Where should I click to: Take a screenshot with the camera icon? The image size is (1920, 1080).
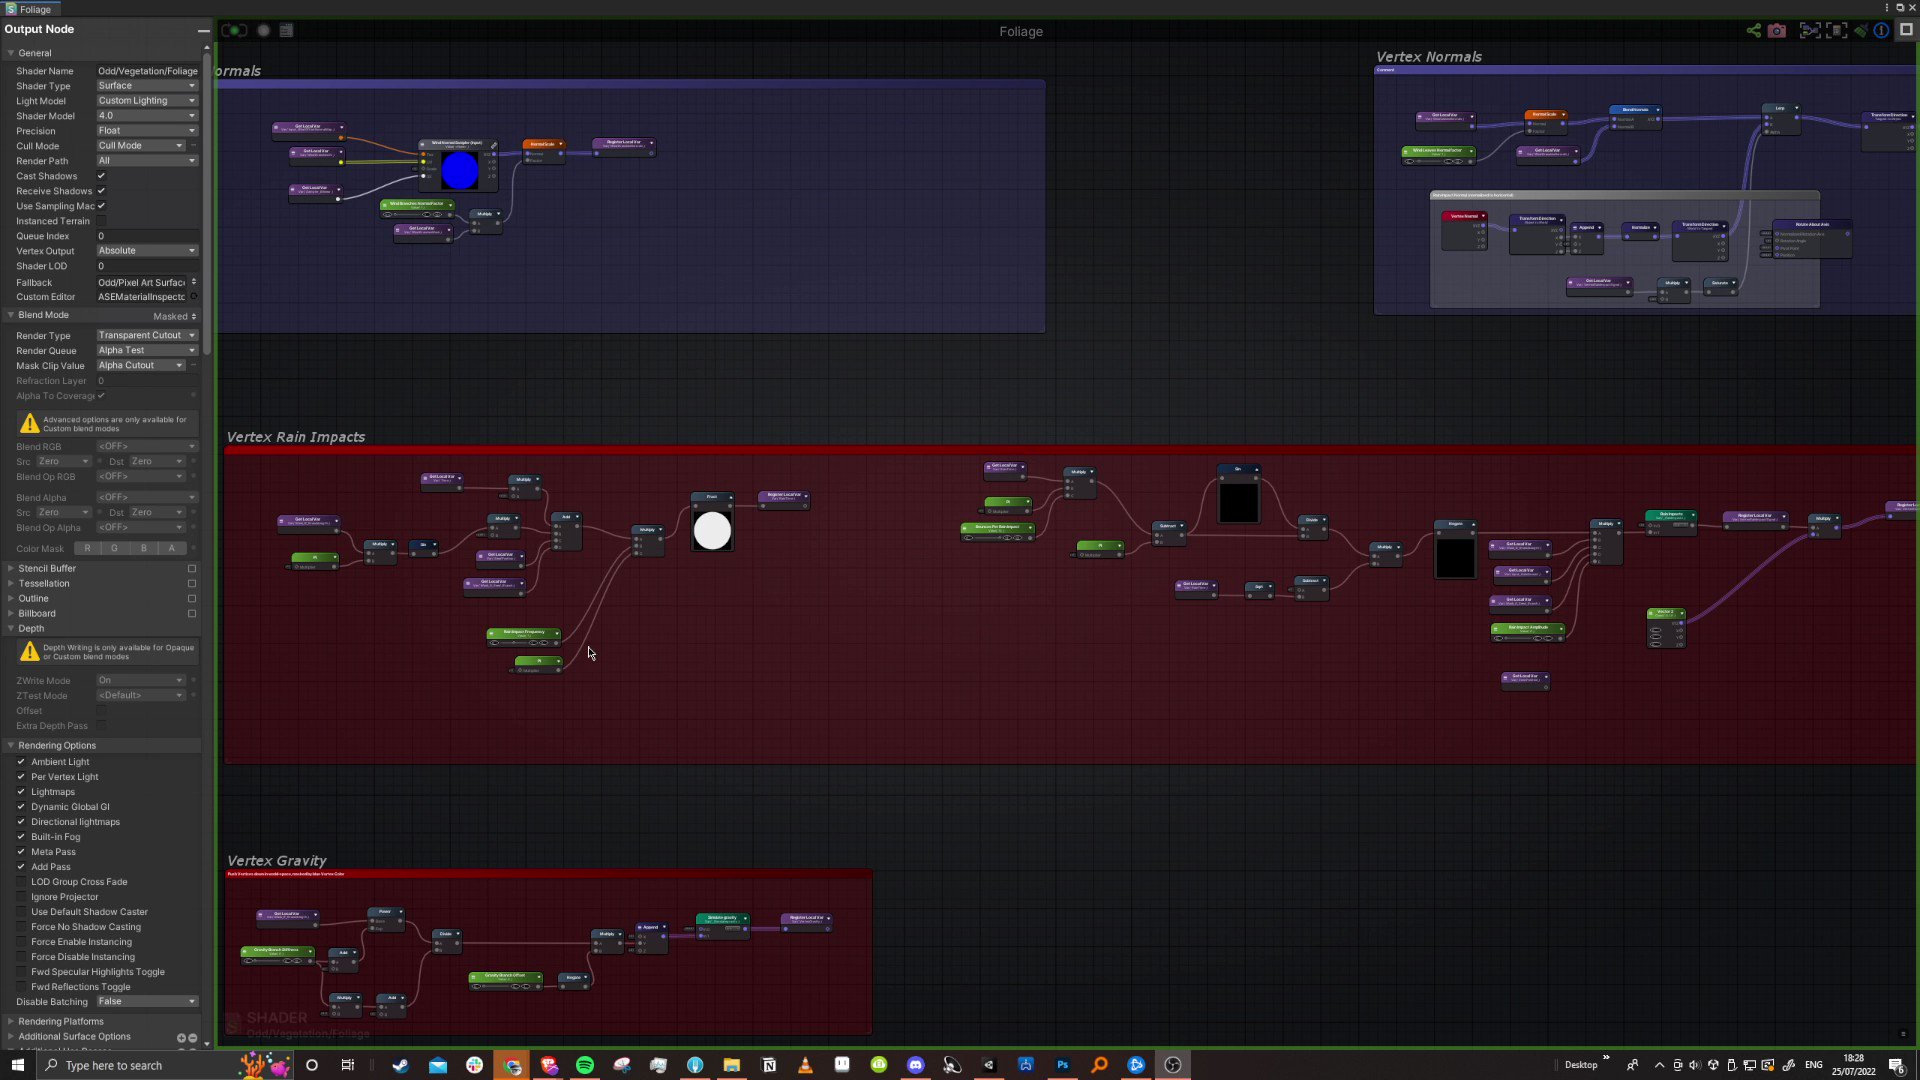tap(1777, 30)
